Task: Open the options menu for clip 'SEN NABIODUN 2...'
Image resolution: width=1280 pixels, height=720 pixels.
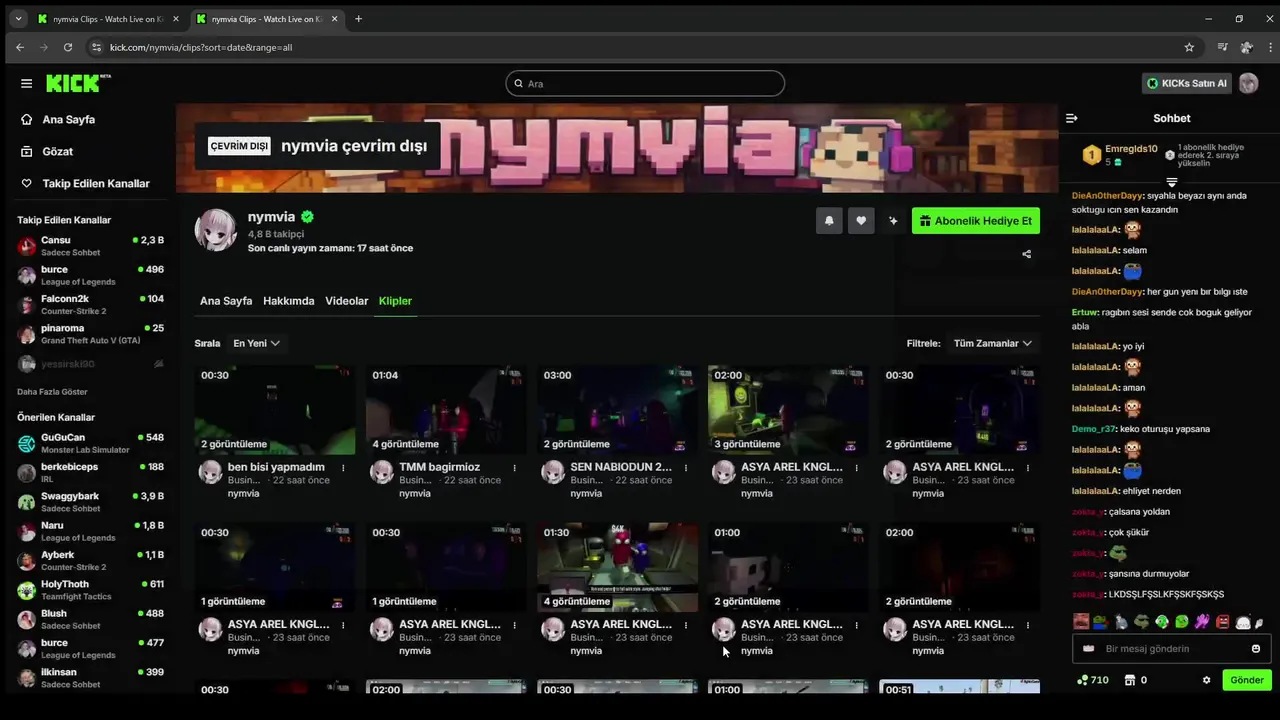Action: pos(686,467)
